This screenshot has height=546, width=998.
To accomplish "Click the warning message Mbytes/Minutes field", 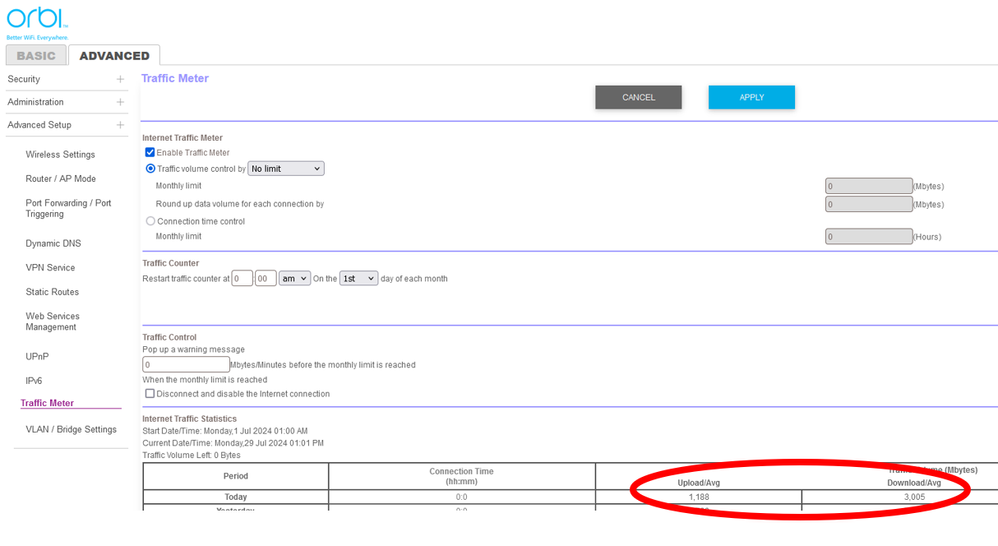I will tap(185, 365).
